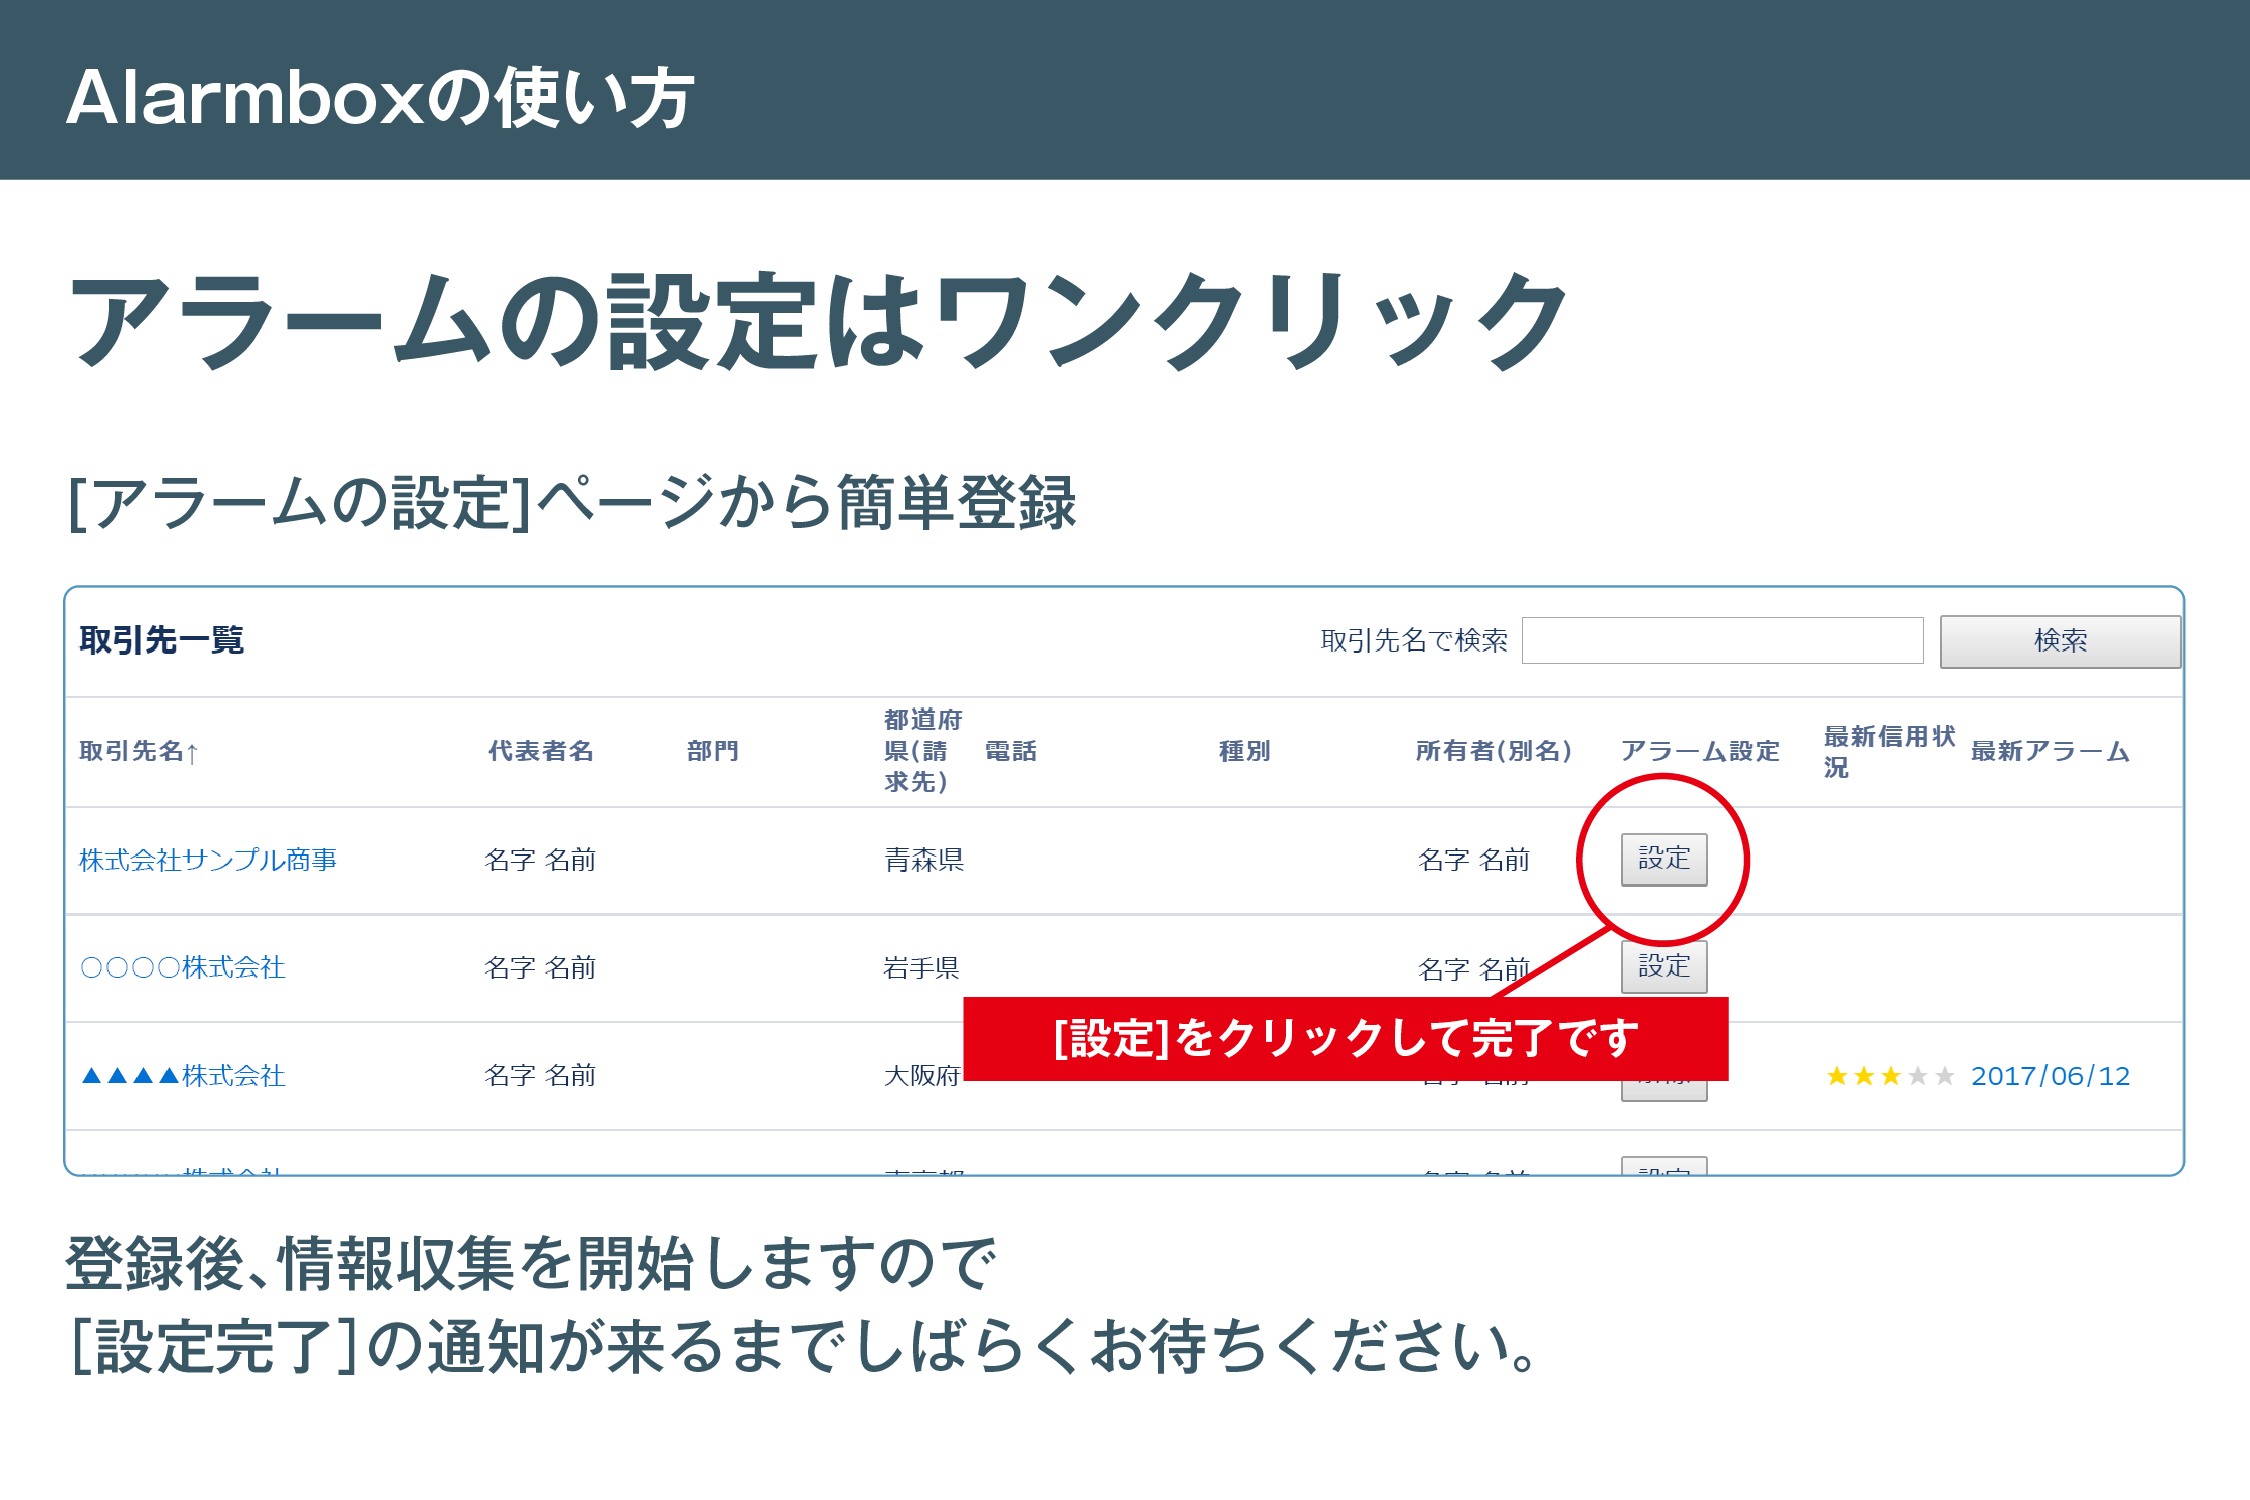Viewport: 2250px width, 1500px height.
Task: Focus the 取引先名で検索 search input field
Action: coord(1722,641)
